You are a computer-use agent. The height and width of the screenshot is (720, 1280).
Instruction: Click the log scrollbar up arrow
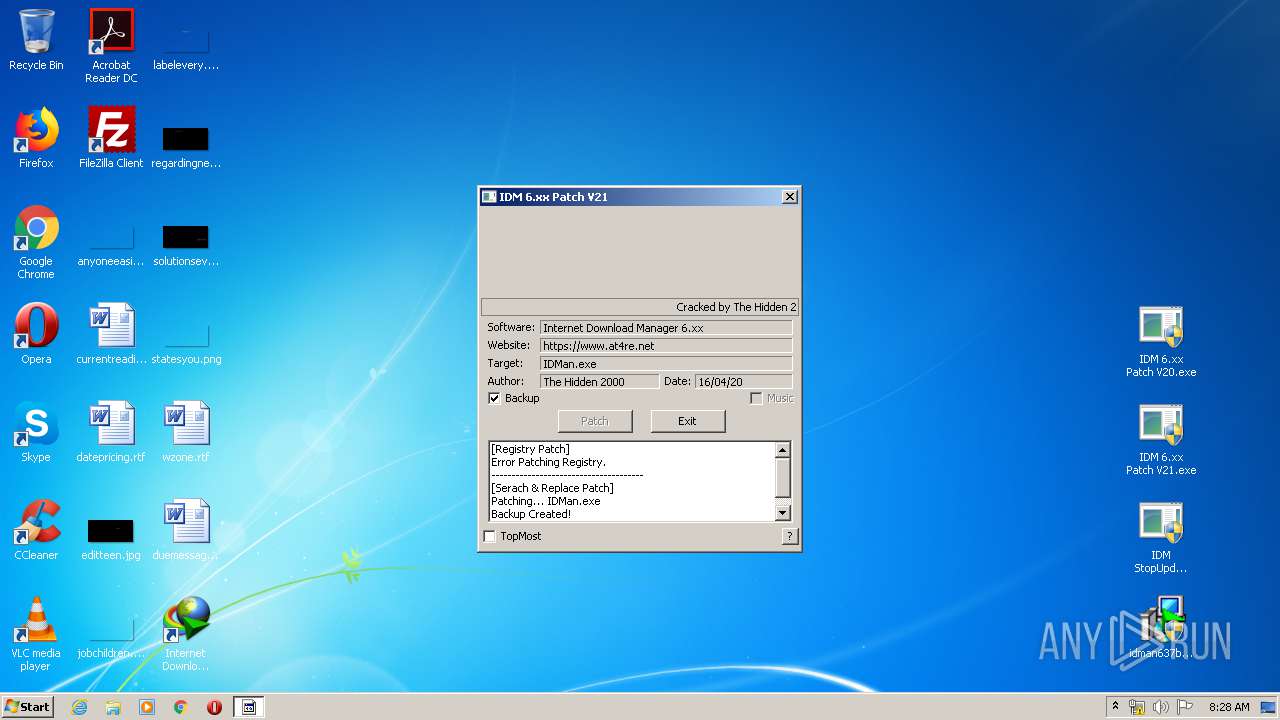click(783, 451)
